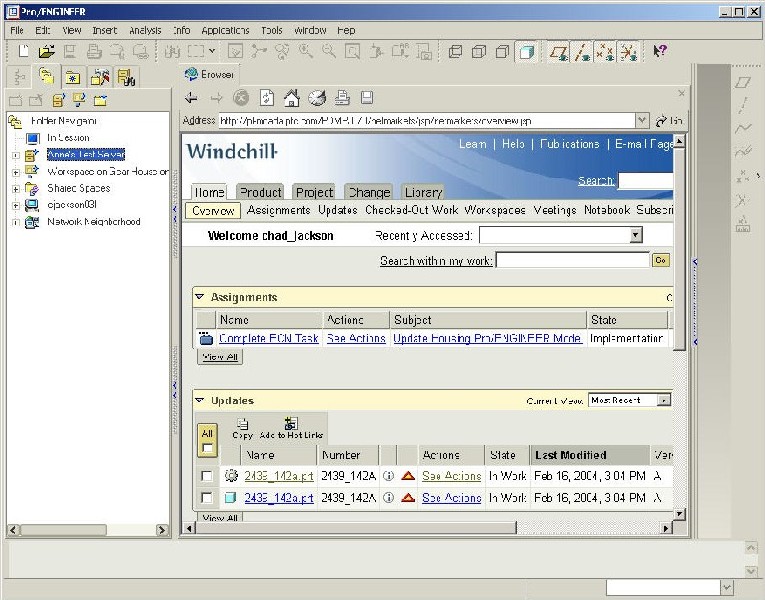Activate the context help arrow icon
This screenshot has height=600, width=765.
(x=660, y=51)
